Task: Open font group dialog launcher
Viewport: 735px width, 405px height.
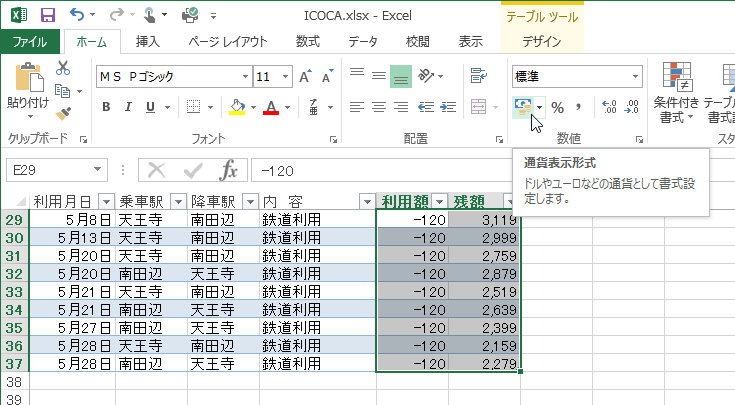Action: coord(333,139)
